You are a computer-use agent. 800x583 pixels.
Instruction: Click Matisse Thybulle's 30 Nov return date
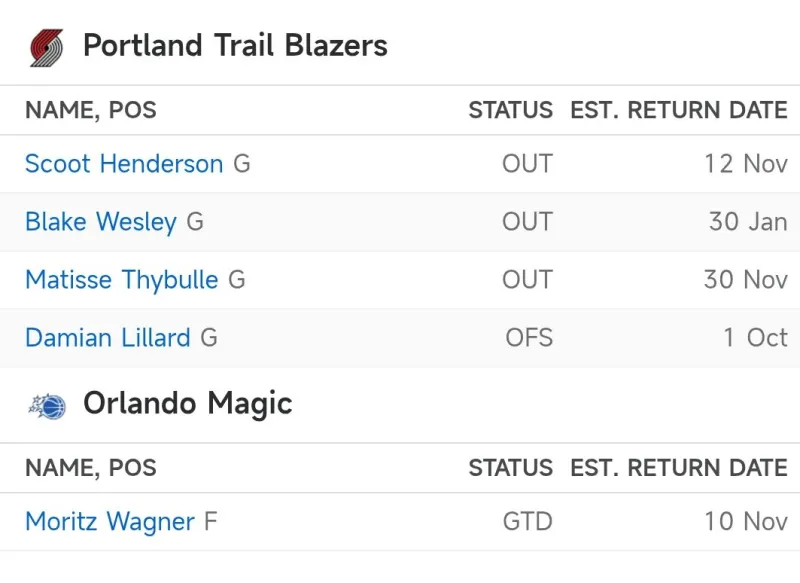(746, 280)
